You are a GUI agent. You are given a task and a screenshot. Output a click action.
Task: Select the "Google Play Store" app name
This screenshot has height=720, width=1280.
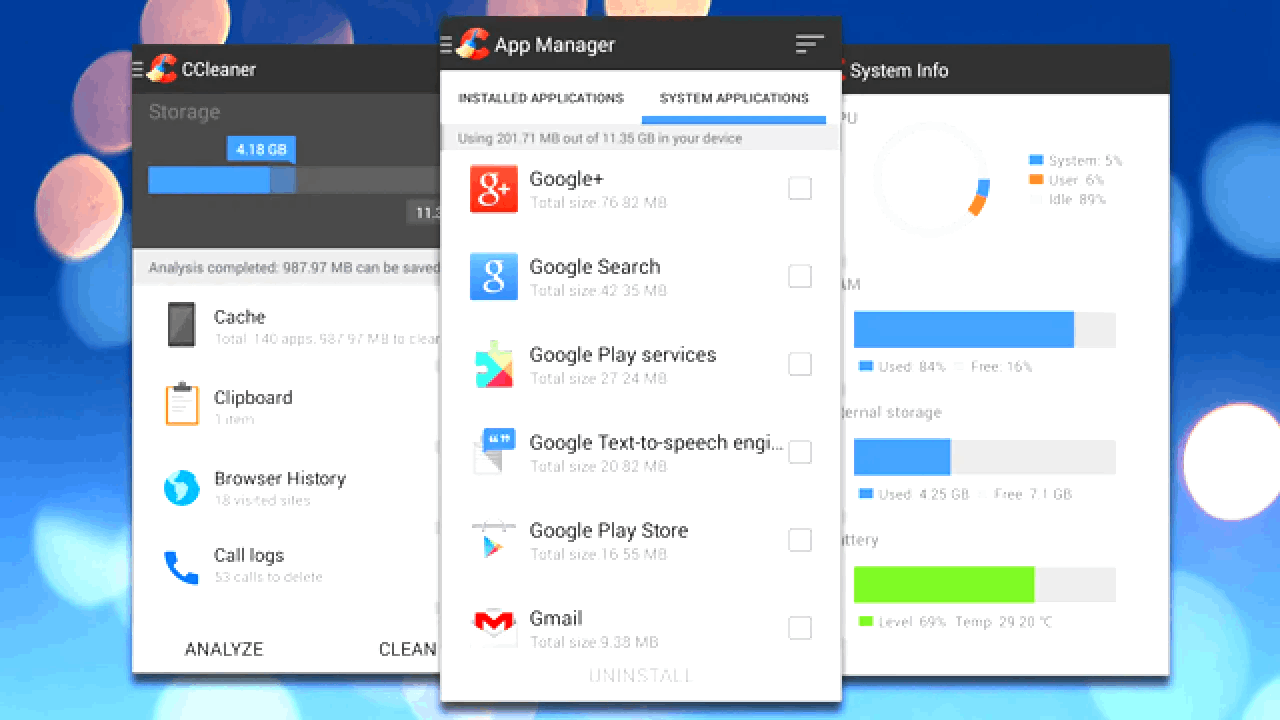(609, 531)
